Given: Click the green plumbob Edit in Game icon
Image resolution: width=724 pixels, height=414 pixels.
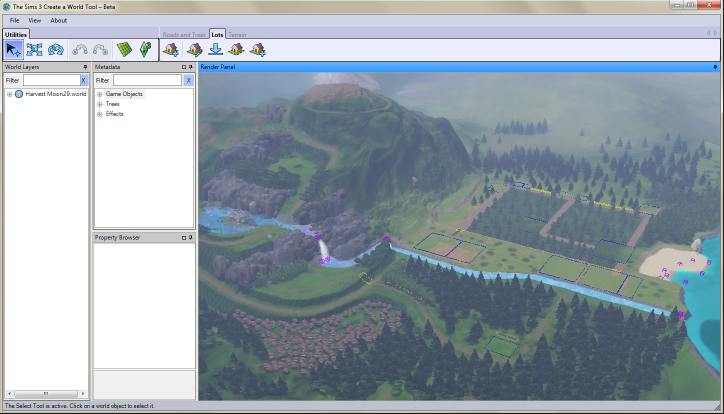Looking at the screenshot, I should [x=145, y=49].
